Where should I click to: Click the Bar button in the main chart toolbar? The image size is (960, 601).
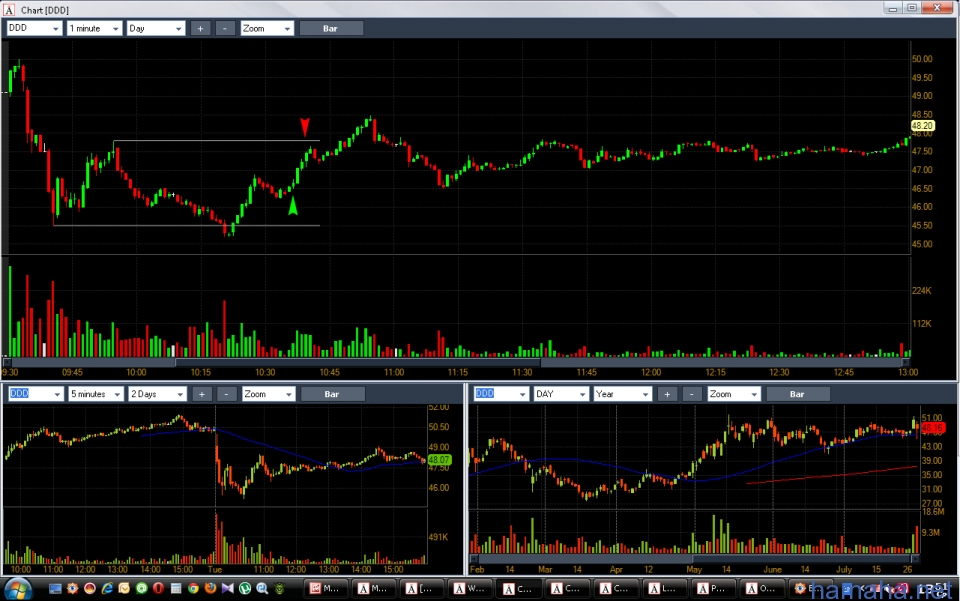coord(331,28)
